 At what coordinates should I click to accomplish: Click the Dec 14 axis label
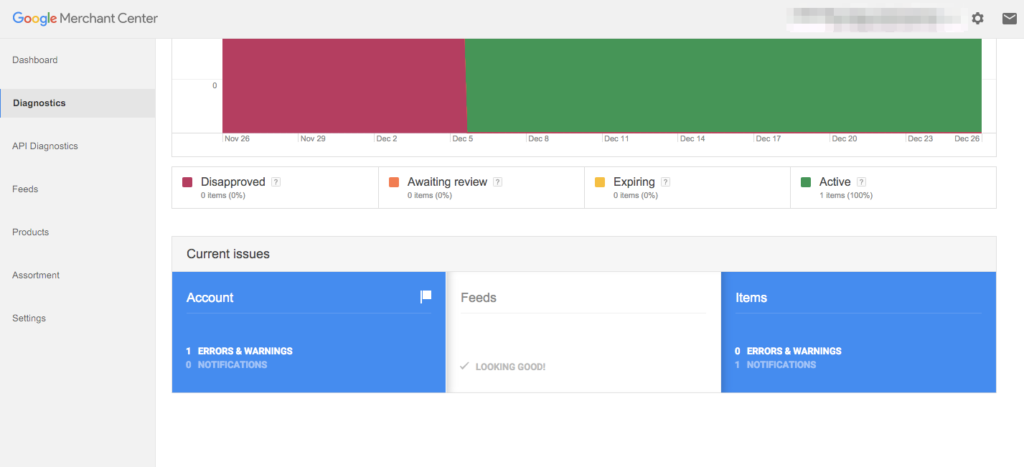tap(692, 139)
